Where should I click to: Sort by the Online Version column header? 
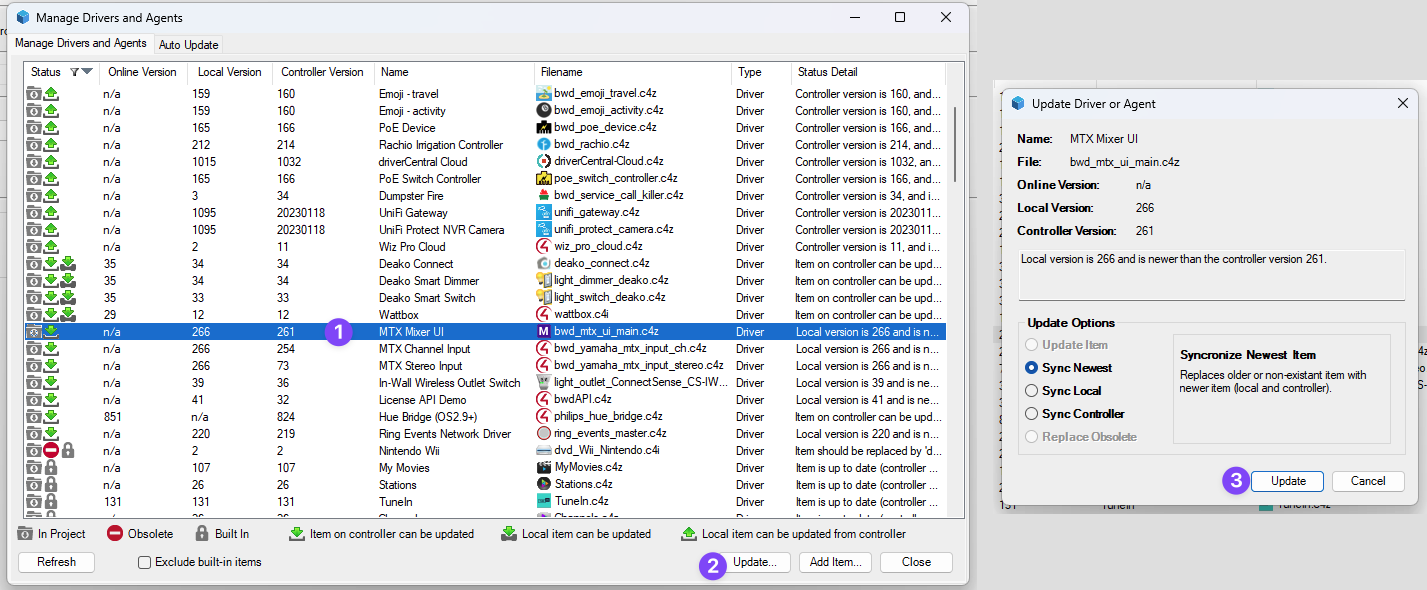(x=142, y=72)
